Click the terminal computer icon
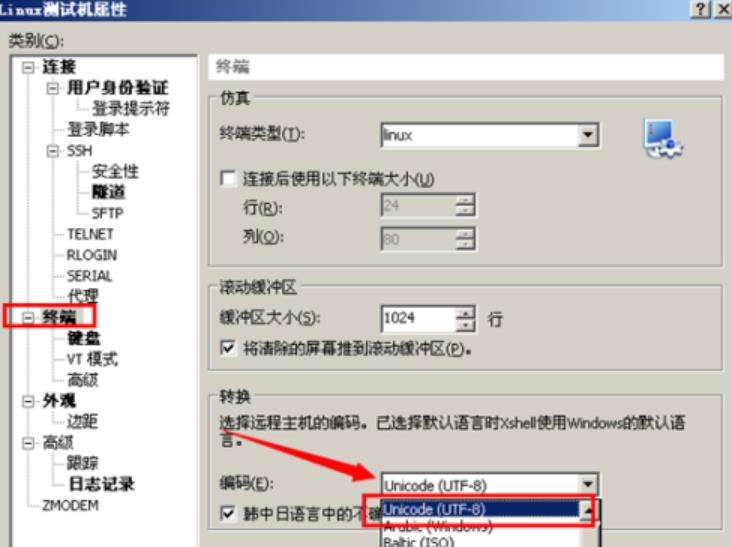 (x=663, y=139)
